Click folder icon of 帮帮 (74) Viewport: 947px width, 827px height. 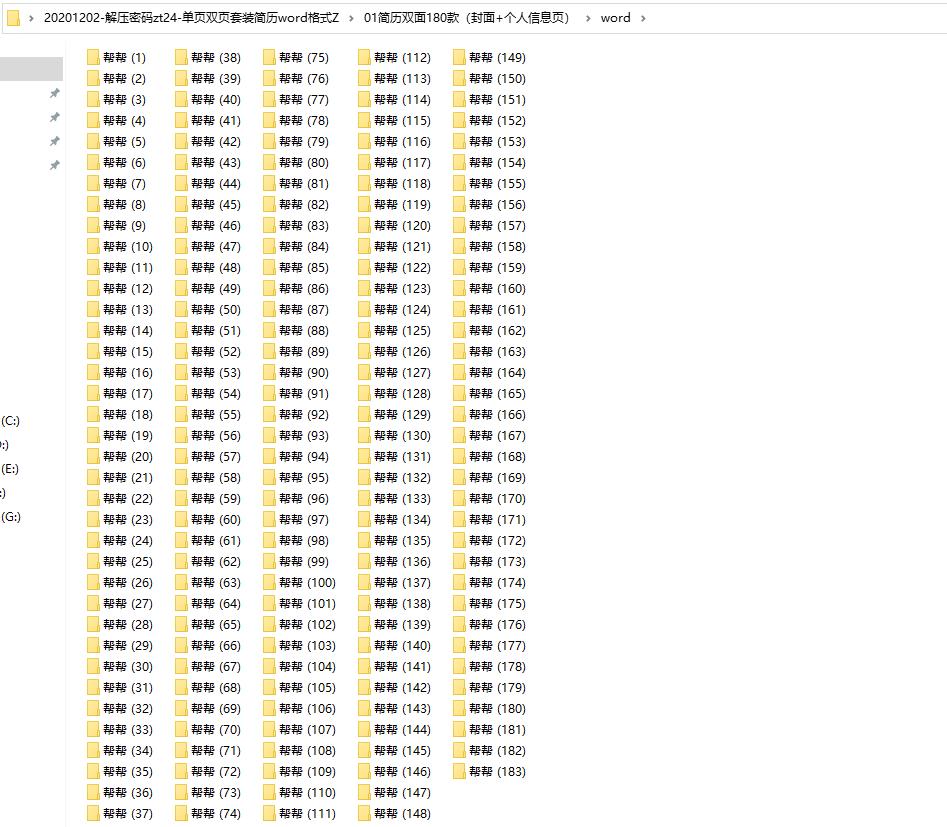point(181,814)
